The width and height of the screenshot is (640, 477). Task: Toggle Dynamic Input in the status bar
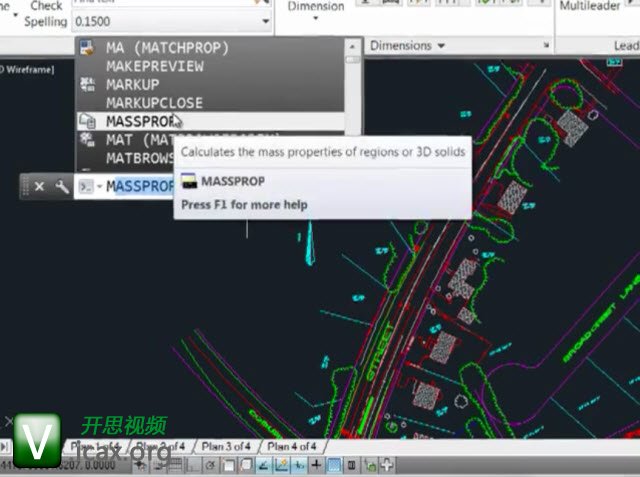pos(300,465)
